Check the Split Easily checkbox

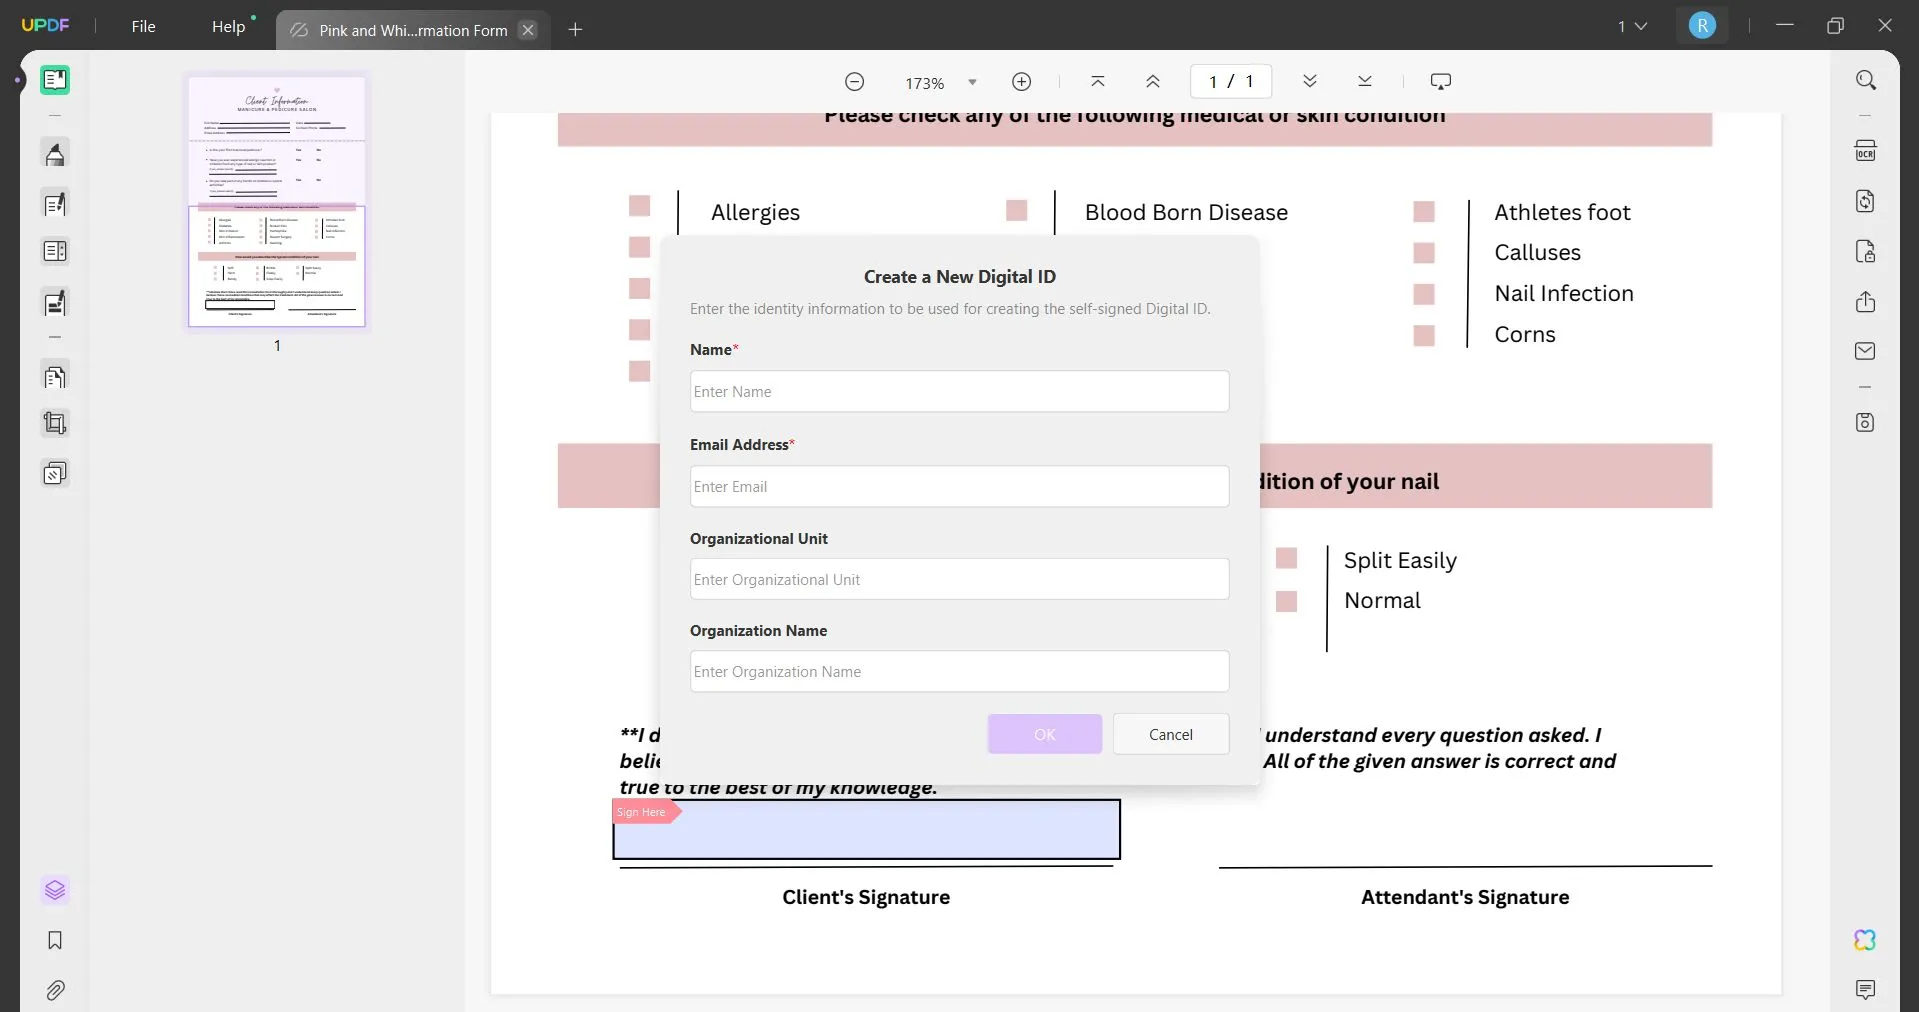(x=1286, y=558)
